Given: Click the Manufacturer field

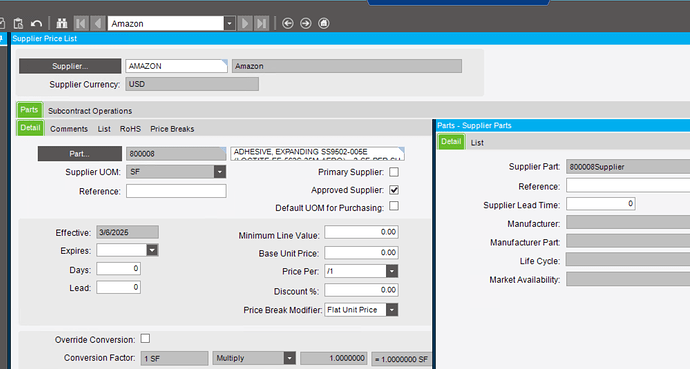Looking at the screenshot, I should 628,223.
